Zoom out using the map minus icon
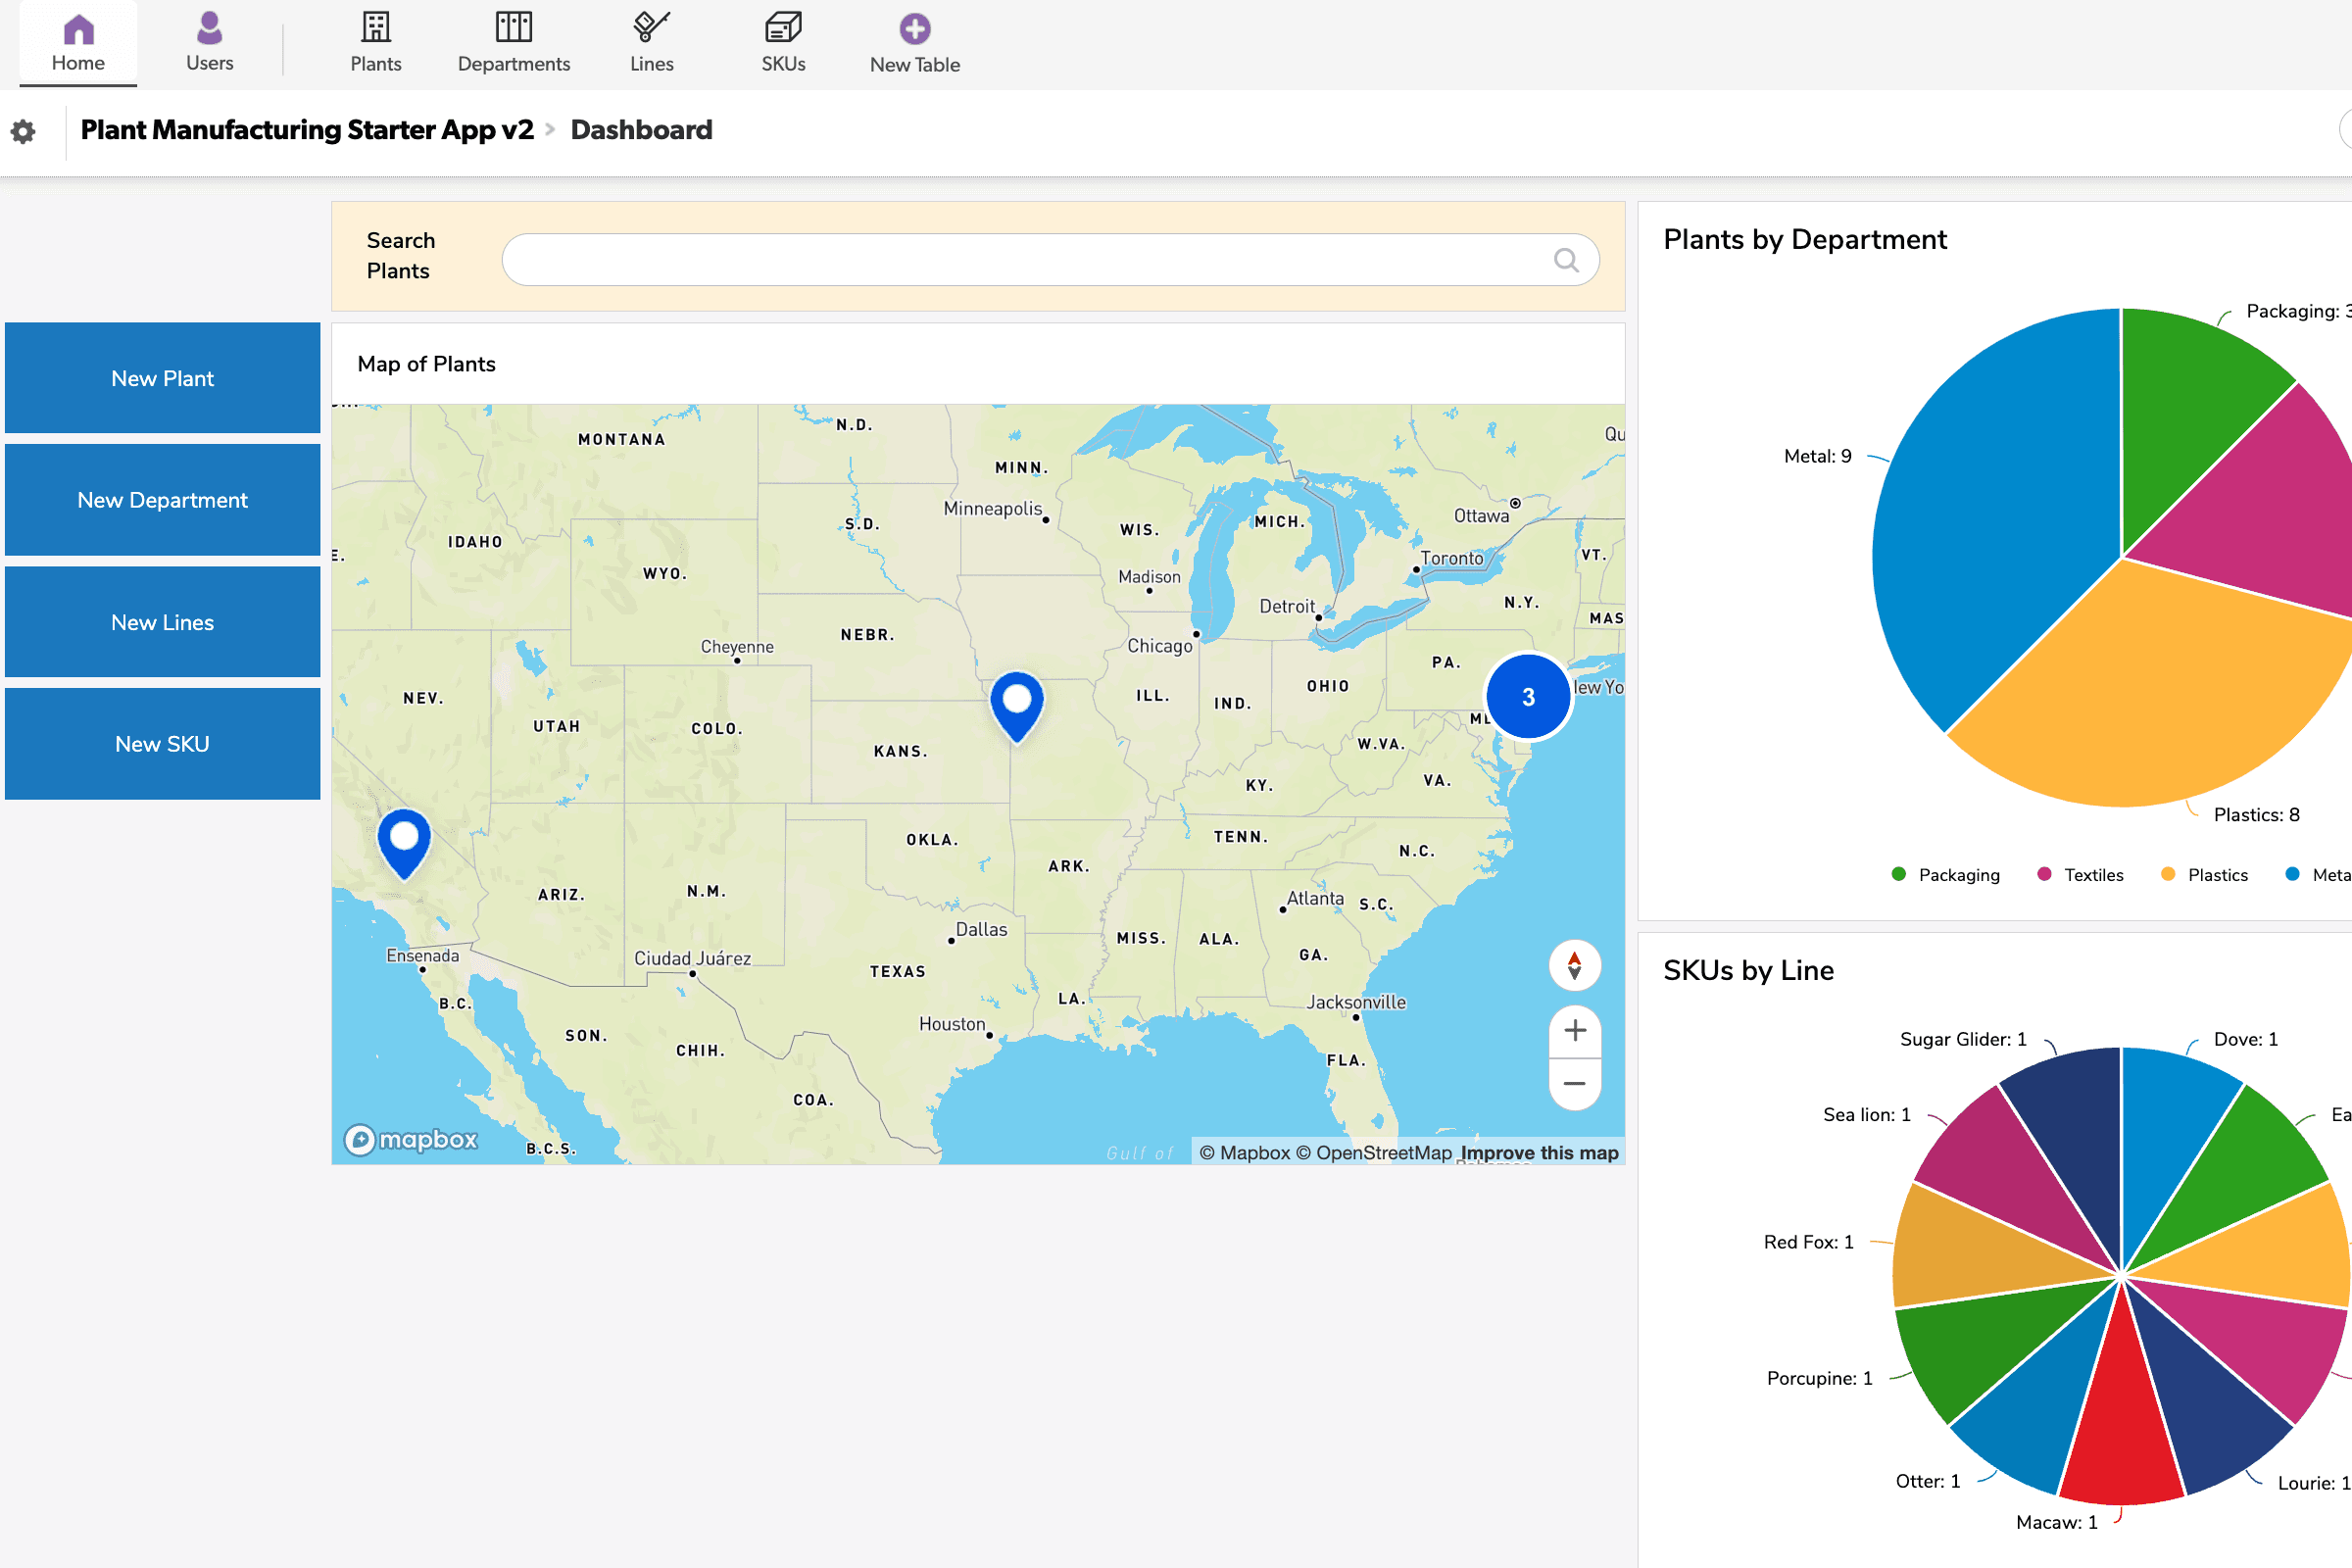Screen dimensions: 2352x1568 [x=1574, y=1083]
